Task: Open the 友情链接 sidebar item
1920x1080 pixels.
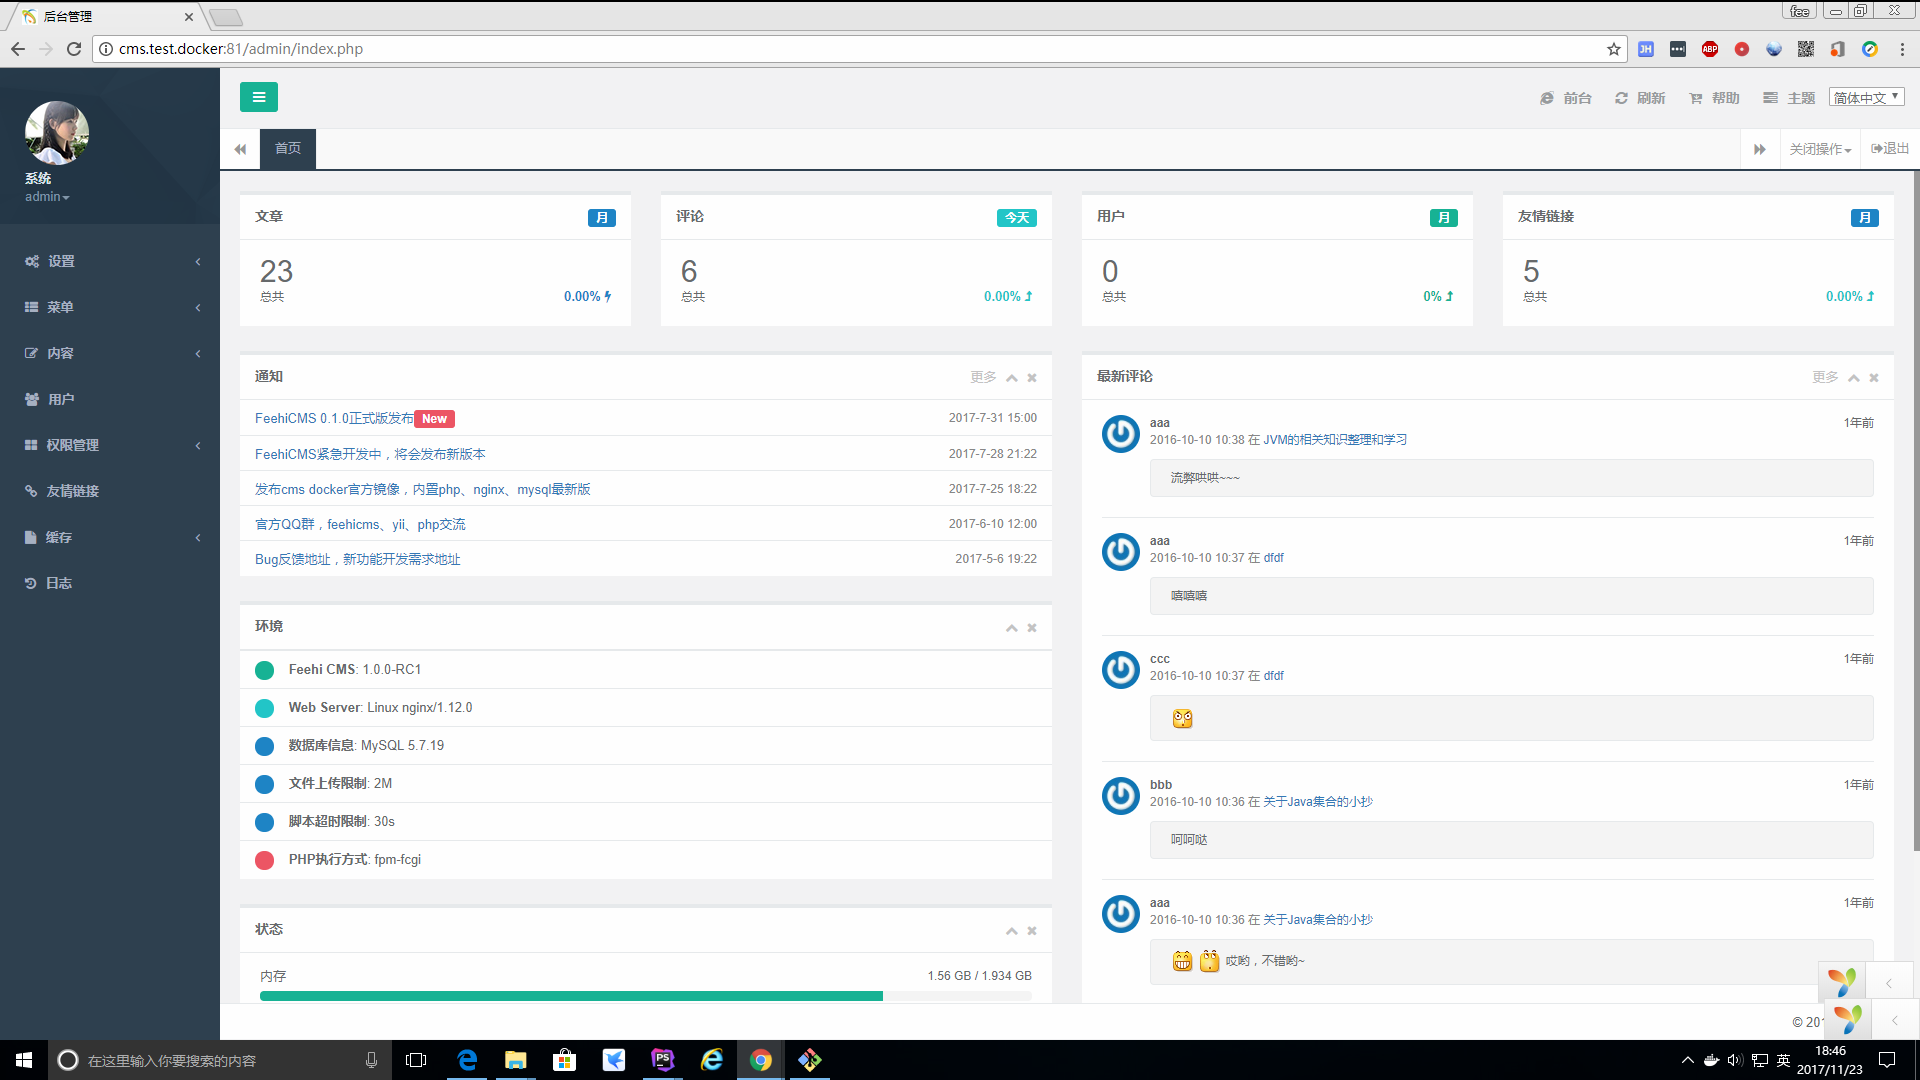Action: click(72, 491)
